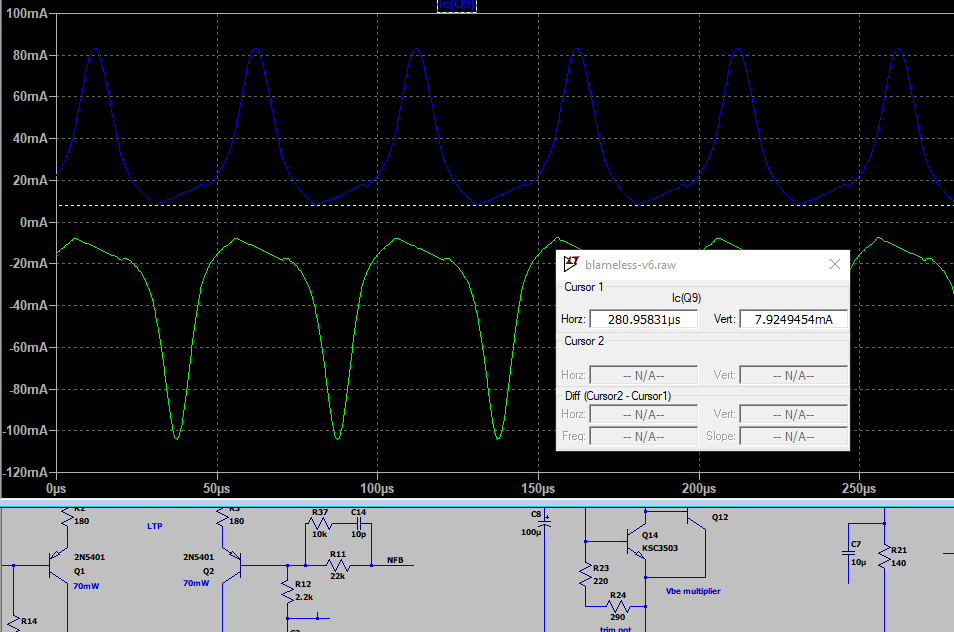The height and width of the screenshot is (632, 954).
Task: Select resistor R12 2.2k symbol
Action: click(288, 591)
